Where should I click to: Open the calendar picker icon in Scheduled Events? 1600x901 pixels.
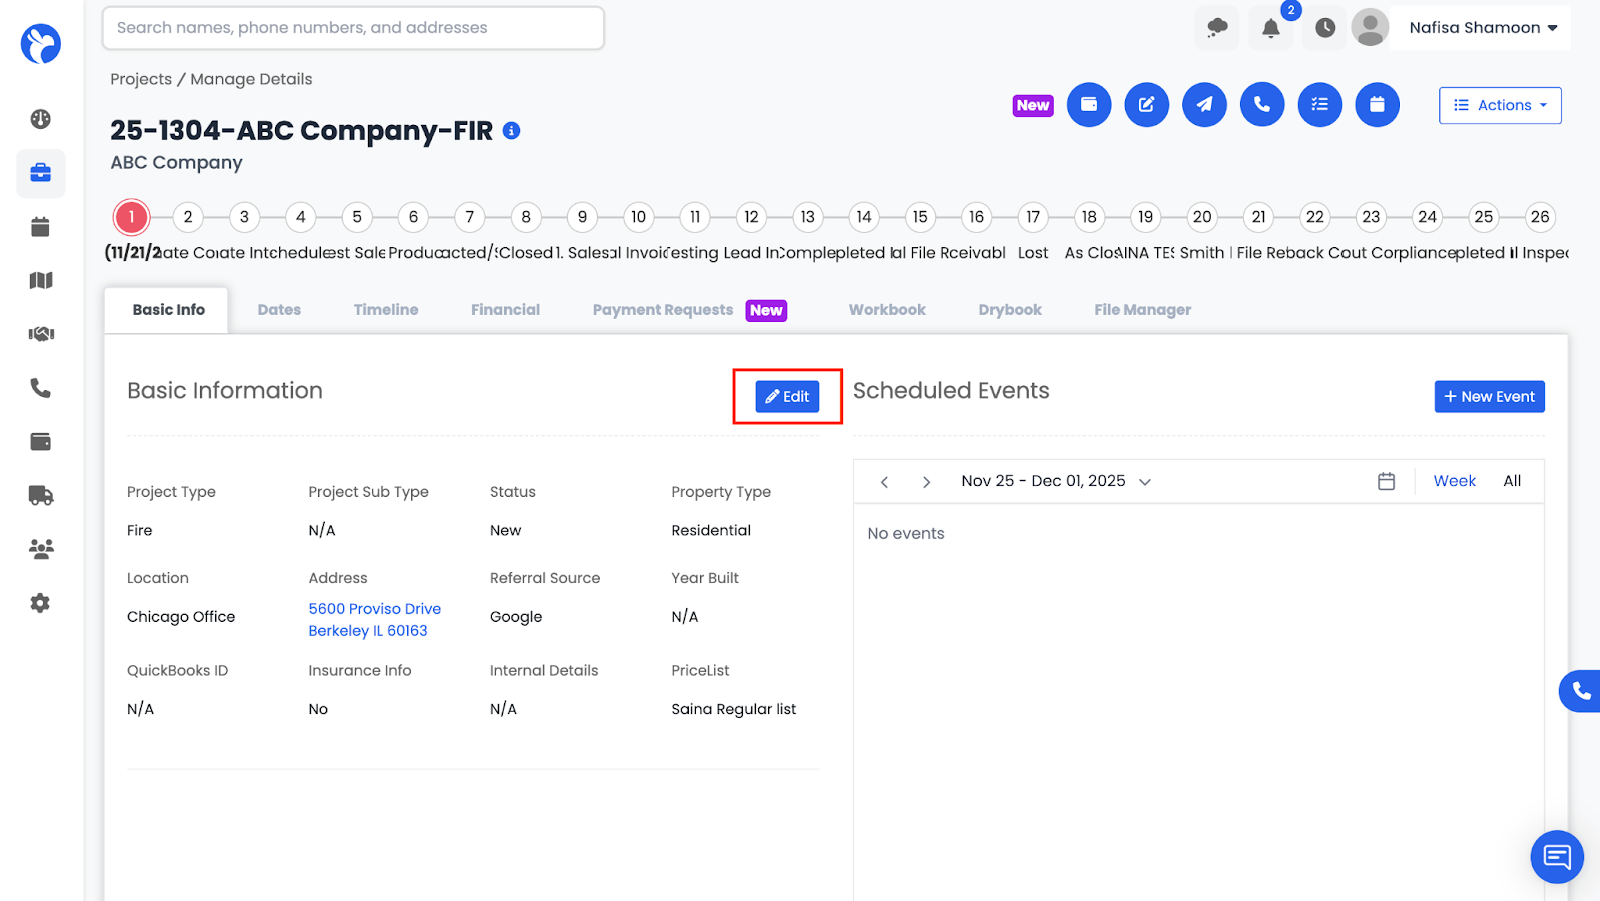pyautogui.click(x=1386, y=481)
